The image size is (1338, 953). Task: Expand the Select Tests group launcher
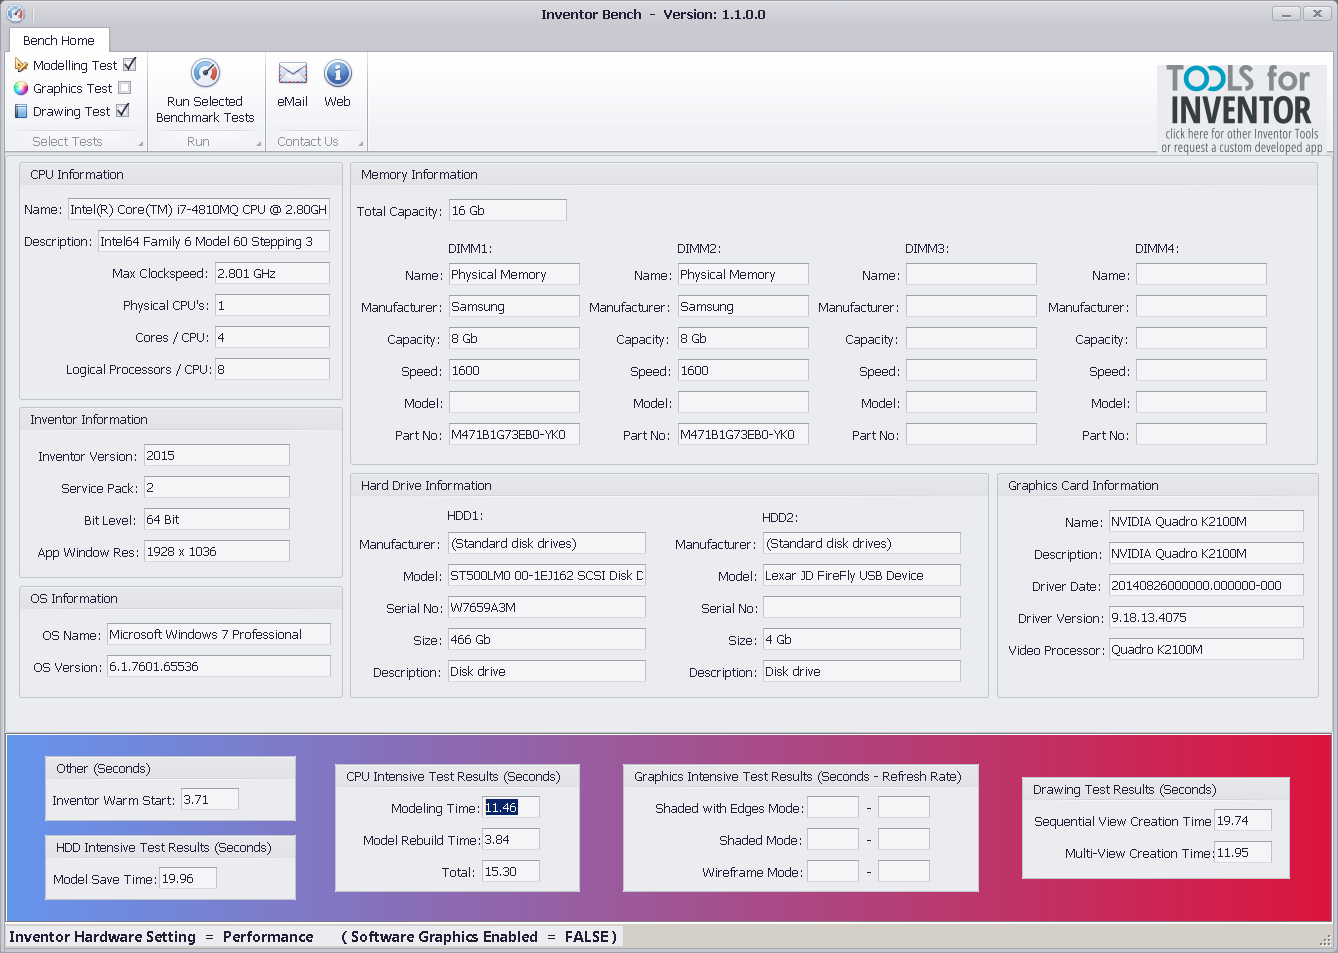140,144
